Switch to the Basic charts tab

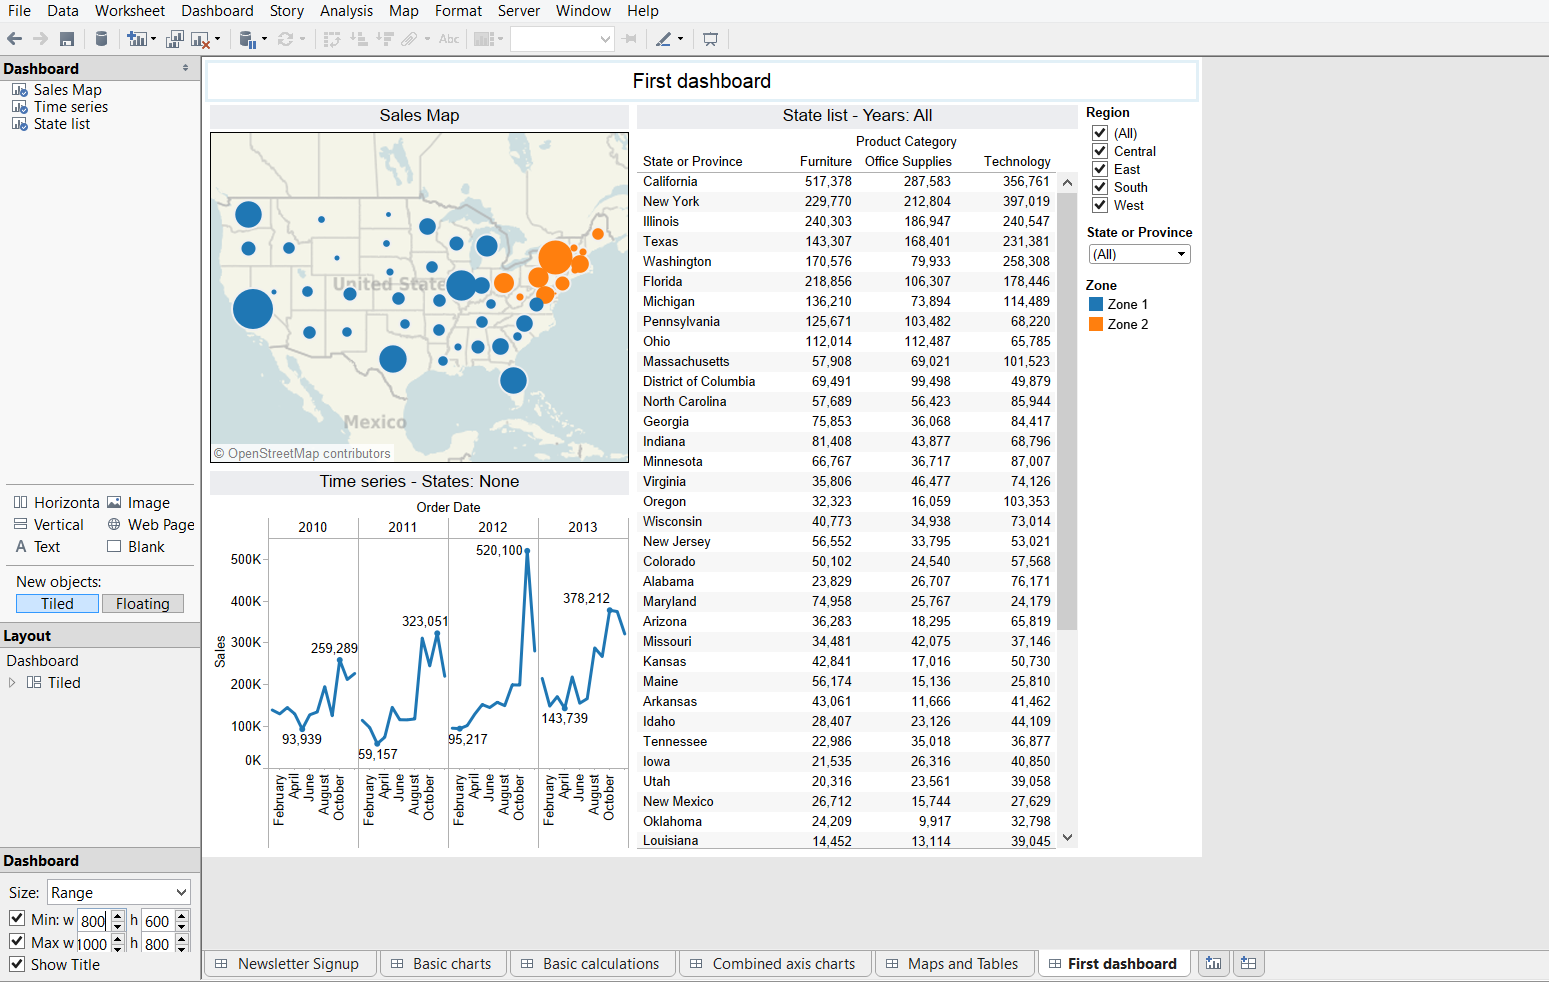442,964
